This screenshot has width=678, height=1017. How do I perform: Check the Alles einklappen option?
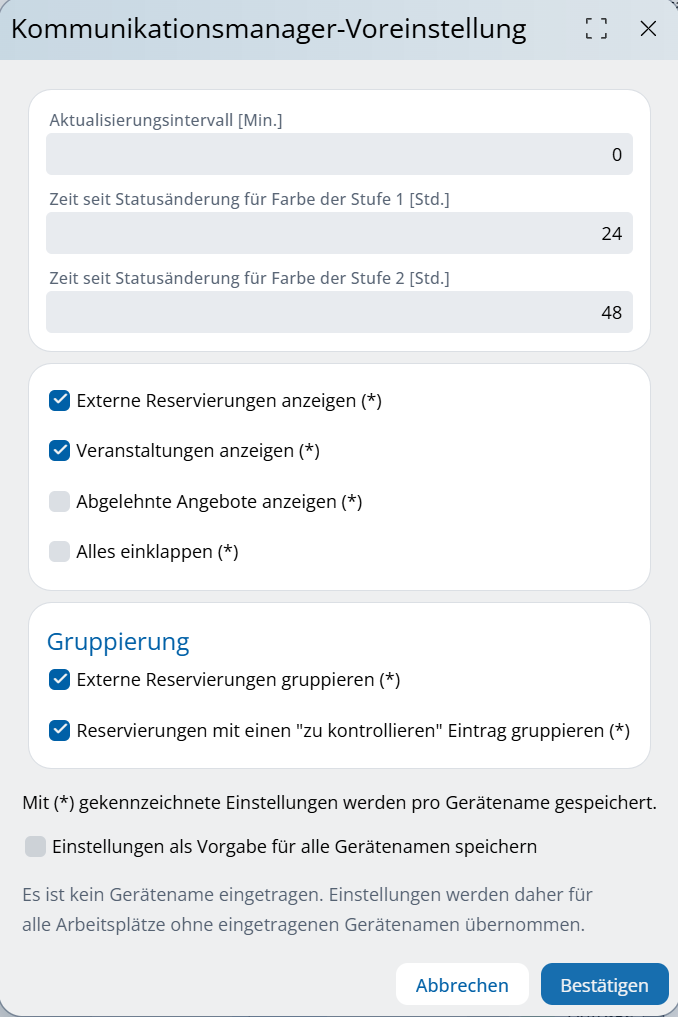[x=60, y=551]
